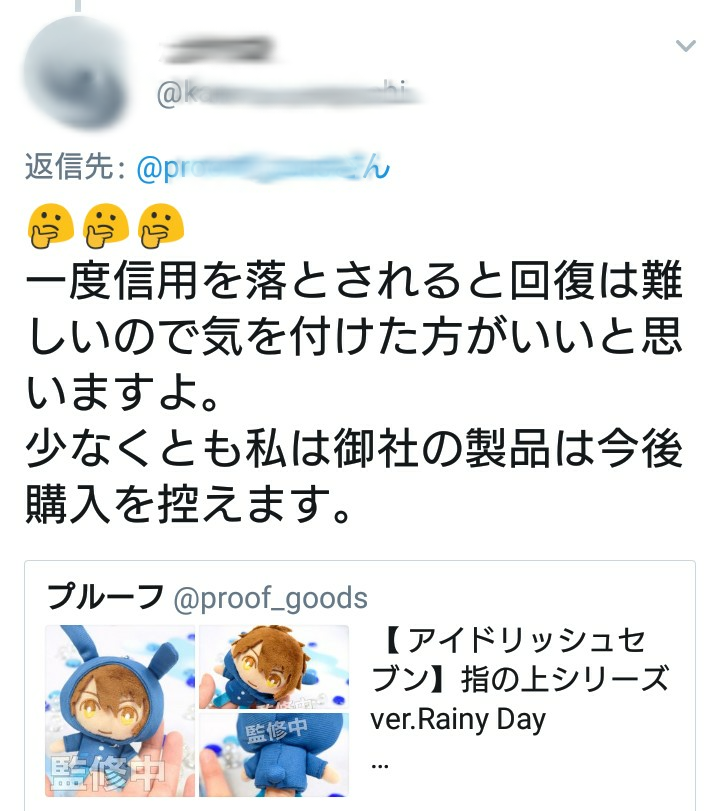This screenshot has width=720, height=811.
Task: Tap the third thinking face emoji
Action: coord(161,226)
